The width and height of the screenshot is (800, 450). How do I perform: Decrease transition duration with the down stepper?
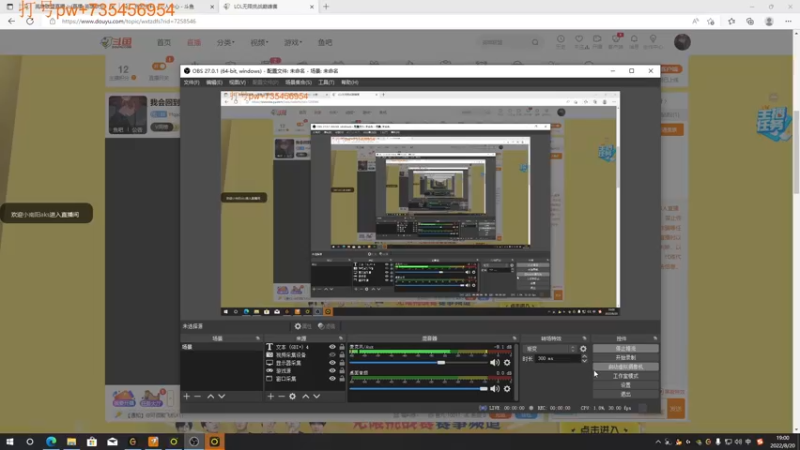point(584,361)
